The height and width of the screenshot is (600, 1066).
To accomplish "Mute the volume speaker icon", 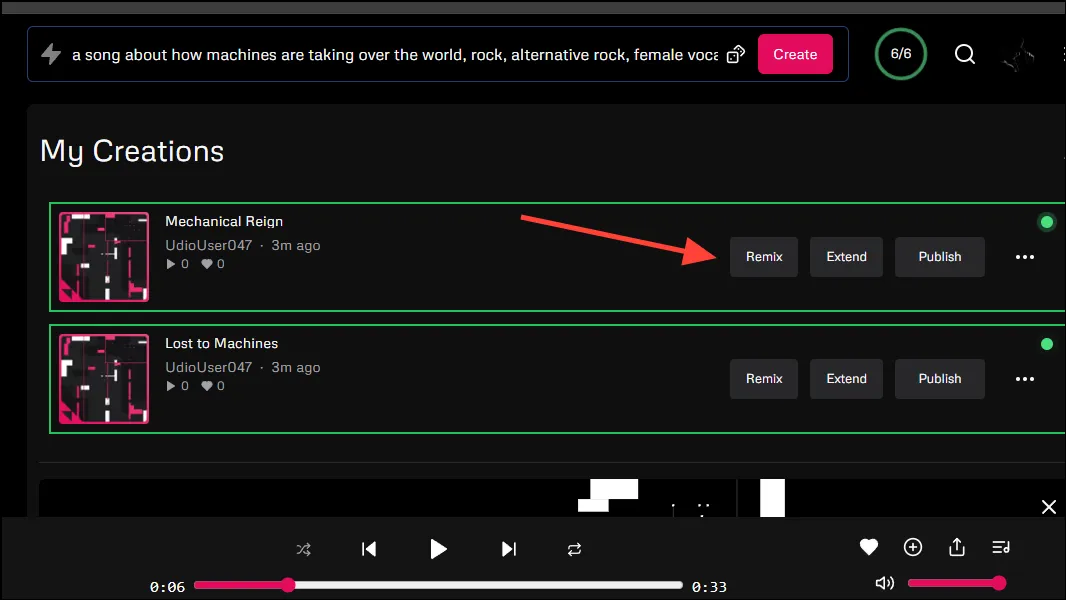I will click(x=884, y=583).
